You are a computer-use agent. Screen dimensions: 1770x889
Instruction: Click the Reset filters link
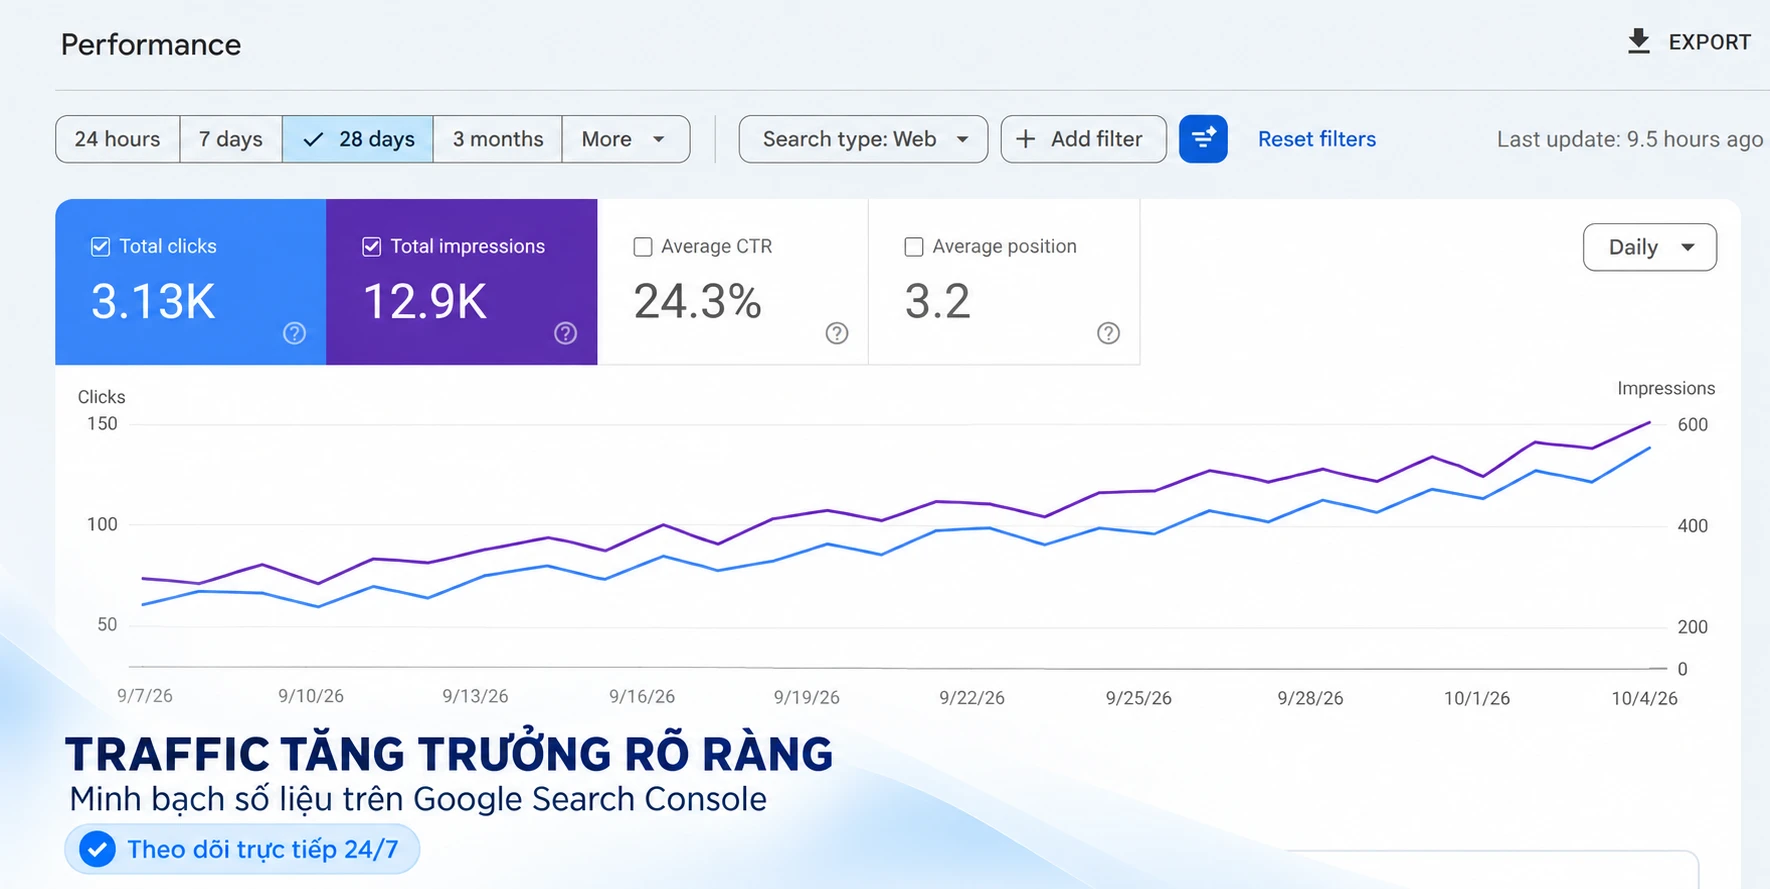pyautogui.click(x=1317, y=139)
